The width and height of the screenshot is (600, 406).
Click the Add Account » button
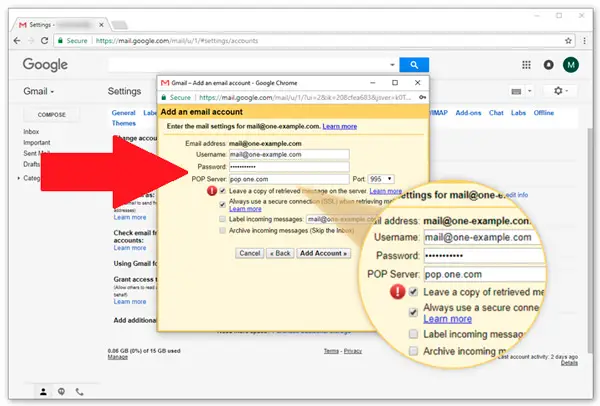point(323,253)
